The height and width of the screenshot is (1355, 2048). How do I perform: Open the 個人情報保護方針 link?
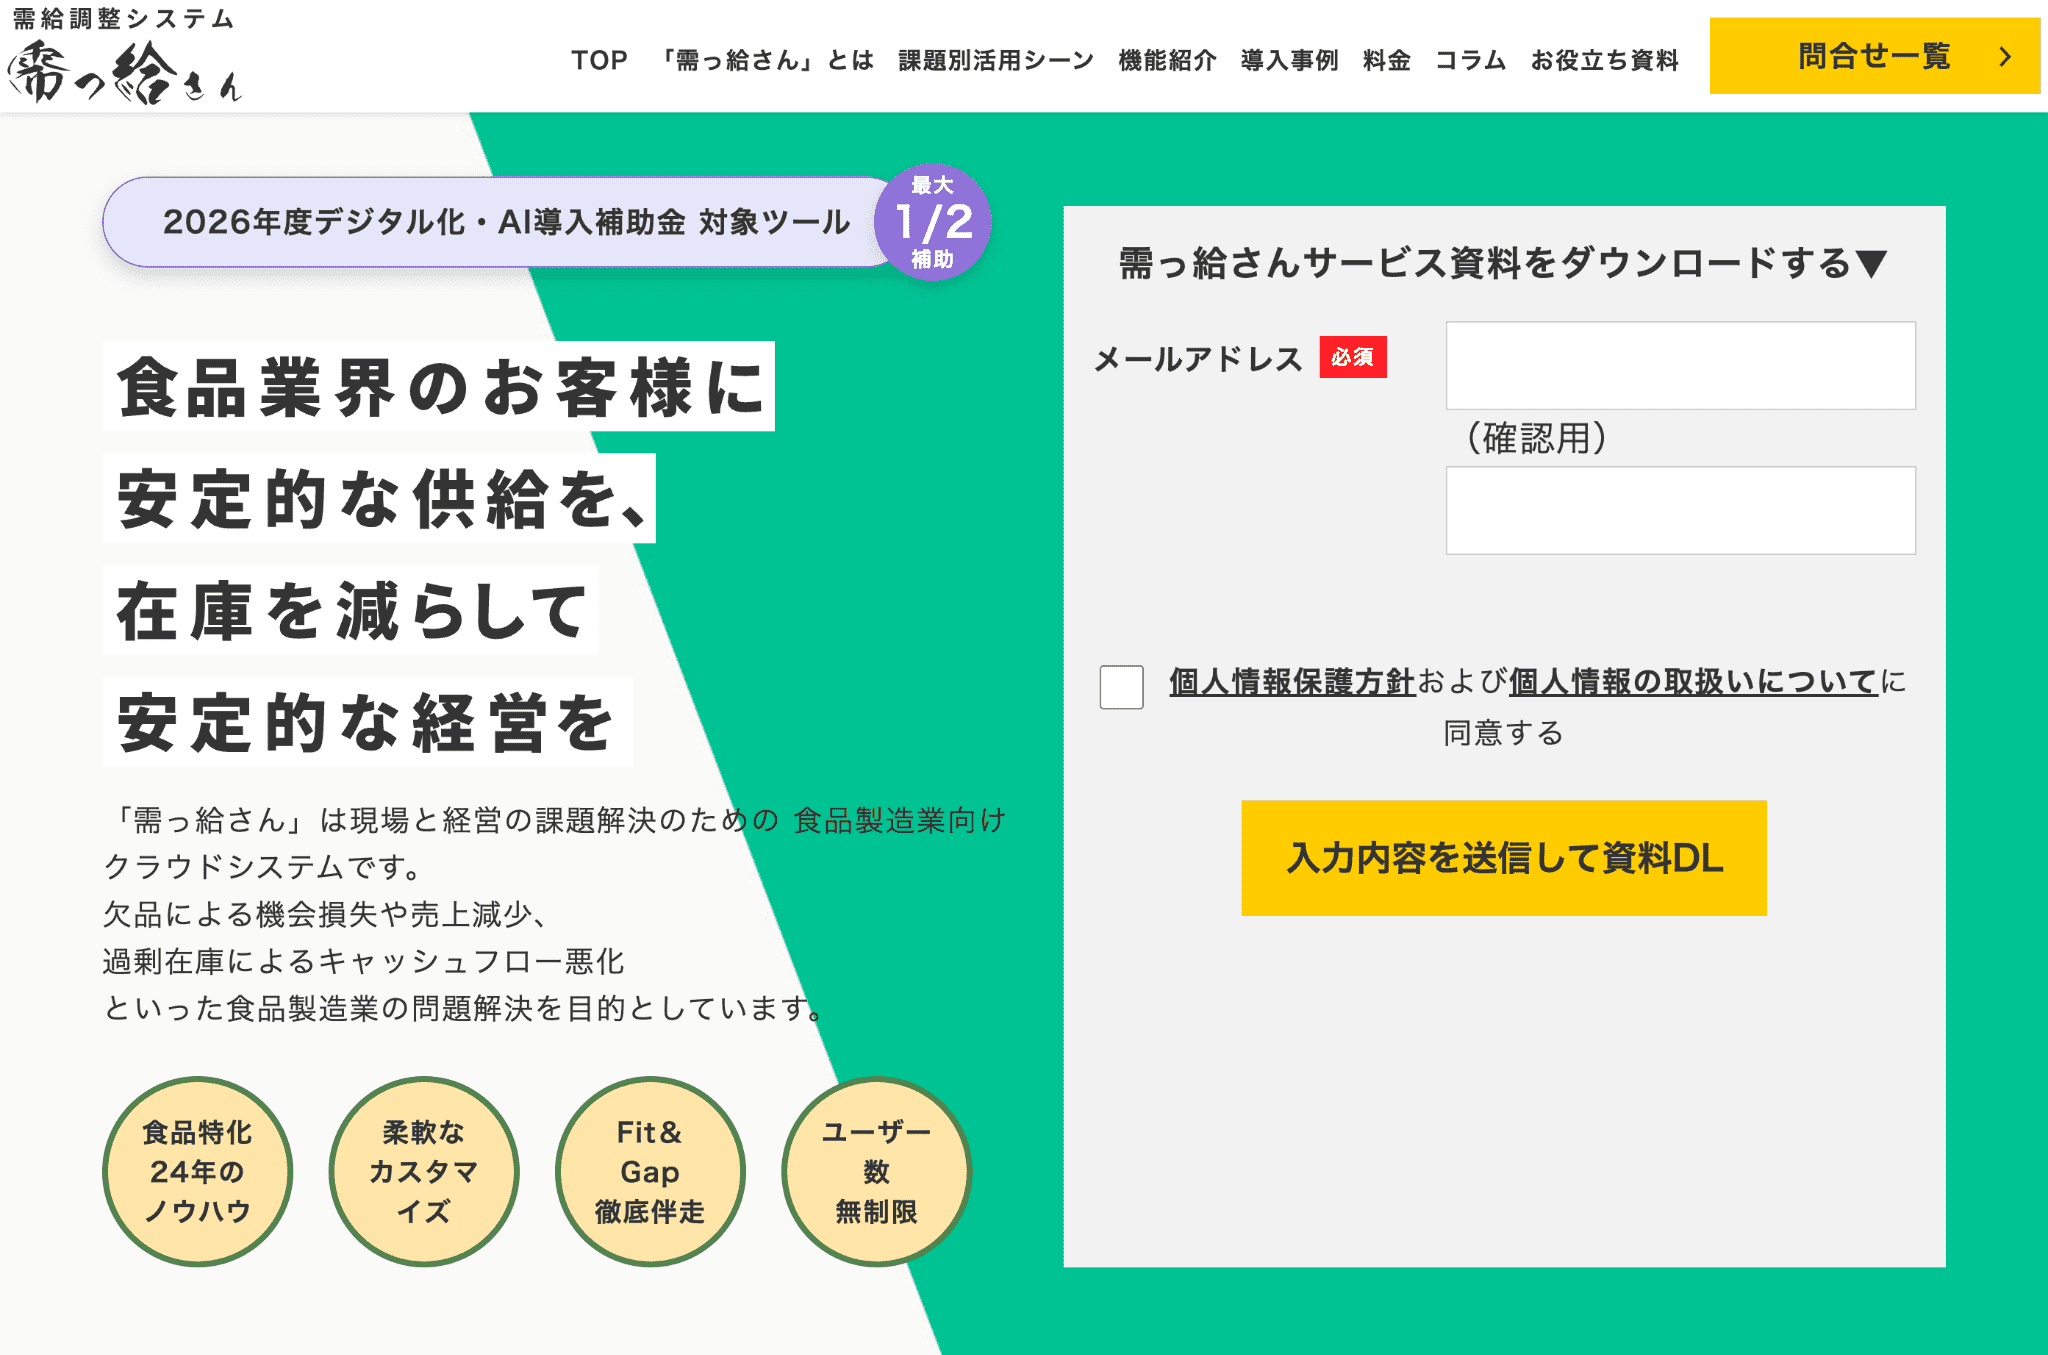coord(1292,682)
